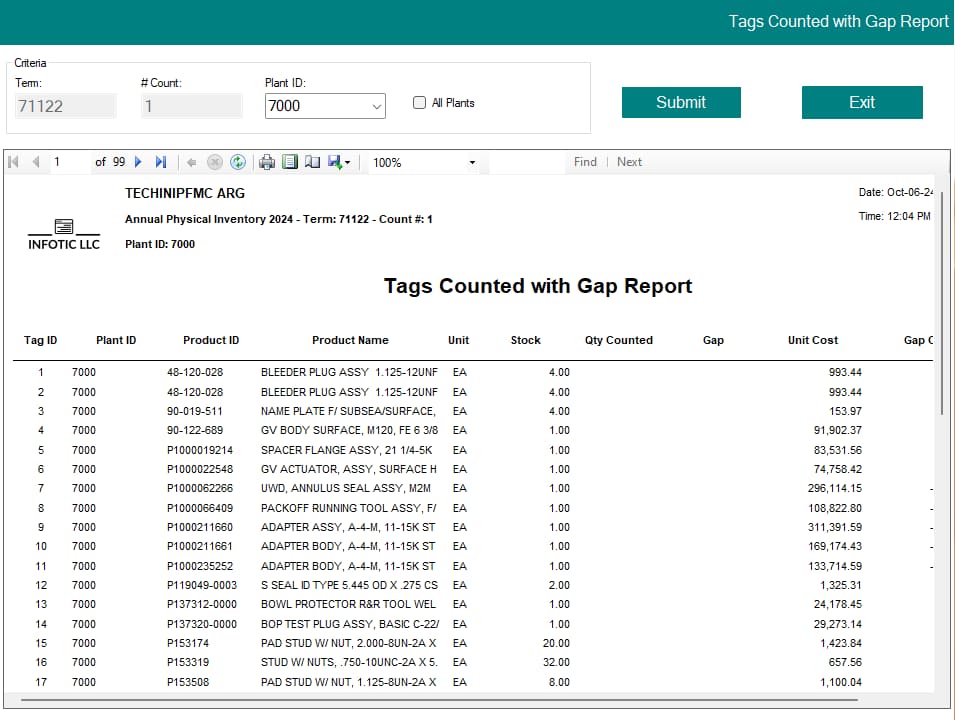Click the Qty Counted column header
The width and height of the screenshot is (955, 720).
pos(619,341)
